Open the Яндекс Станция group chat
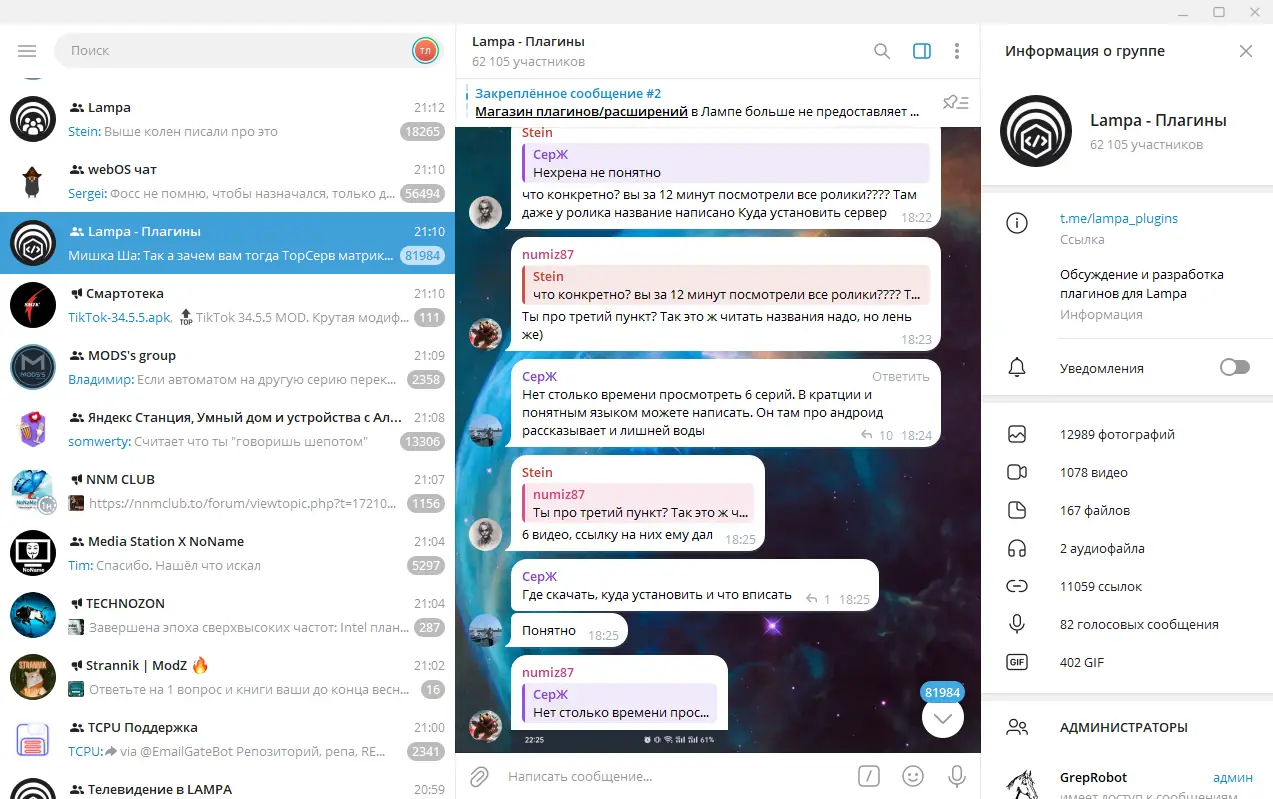The height and width of the screenshot is (799, 1273). [x=227, y=429]
